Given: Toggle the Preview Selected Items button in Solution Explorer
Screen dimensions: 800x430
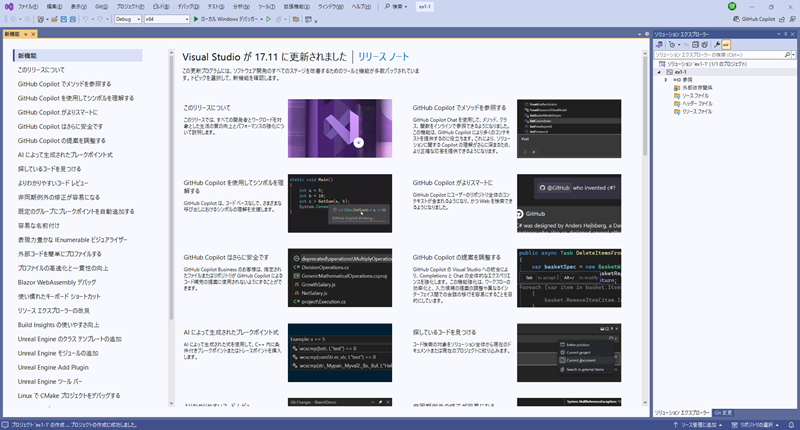Looking at the screenshot, I should coord(727,46).
